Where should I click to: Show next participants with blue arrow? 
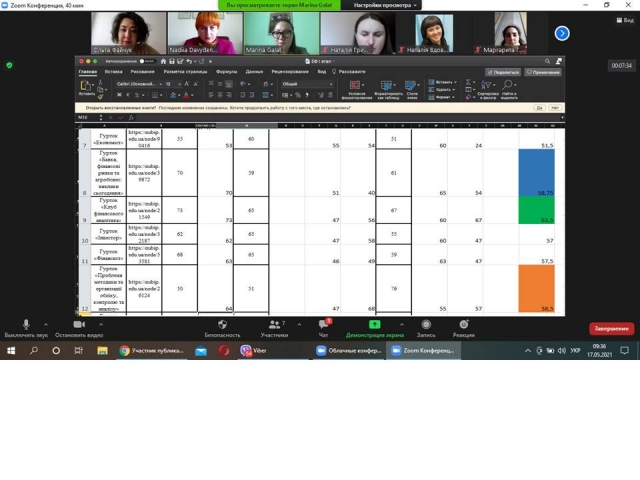click(x=562, y=33)
